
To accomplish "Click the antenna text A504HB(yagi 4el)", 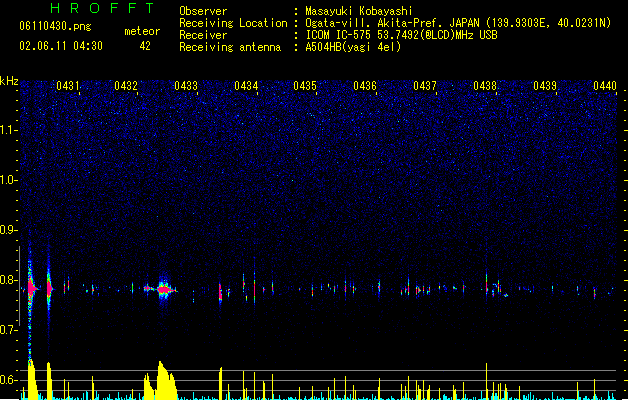I will (x=353, y=47).
